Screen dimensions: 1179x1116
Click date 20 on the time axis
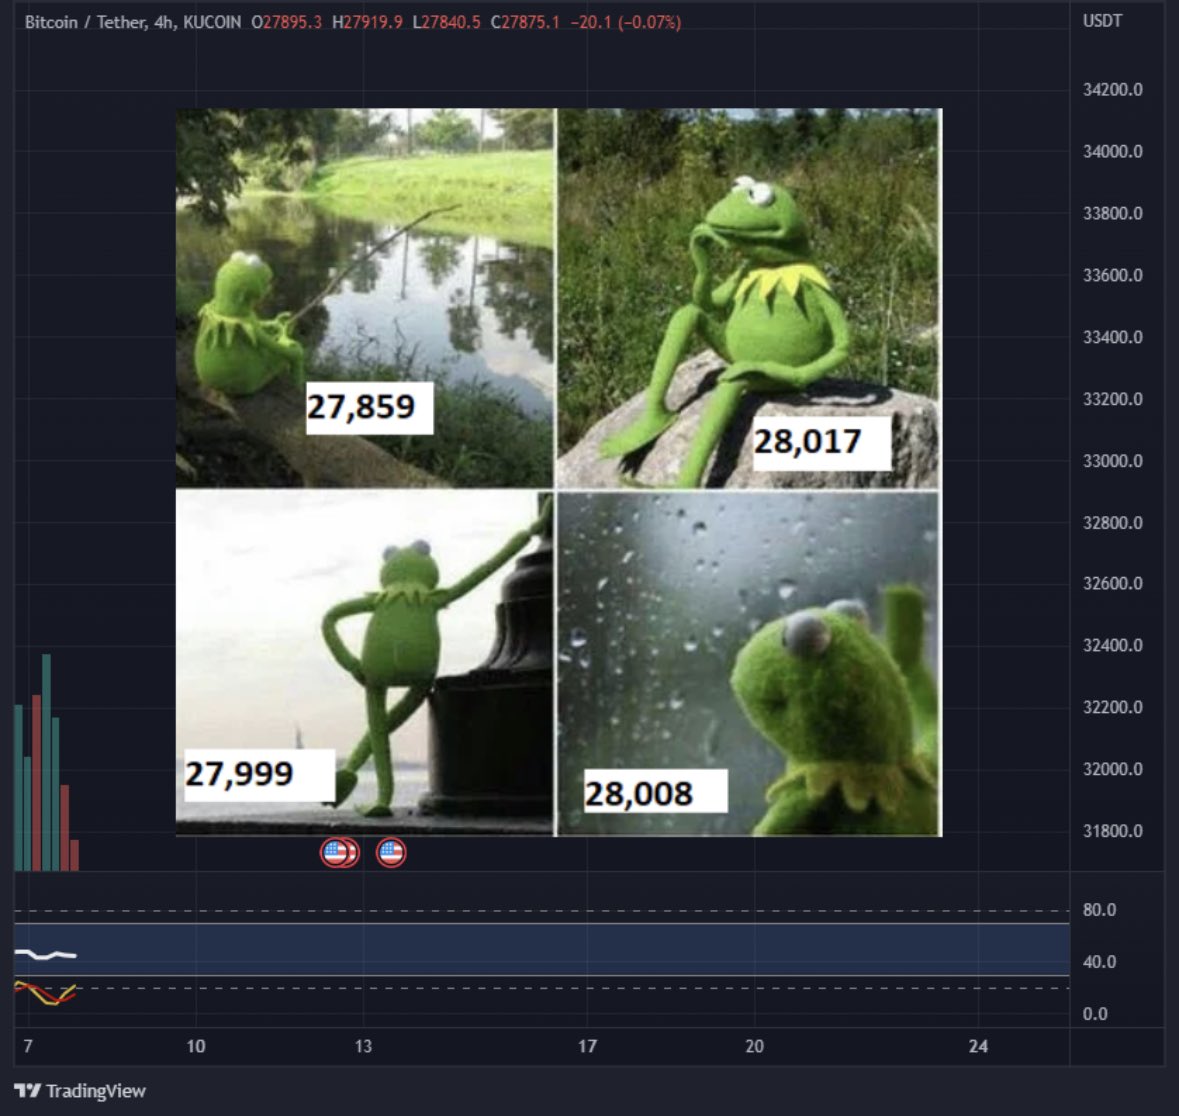pos(754,1046)
